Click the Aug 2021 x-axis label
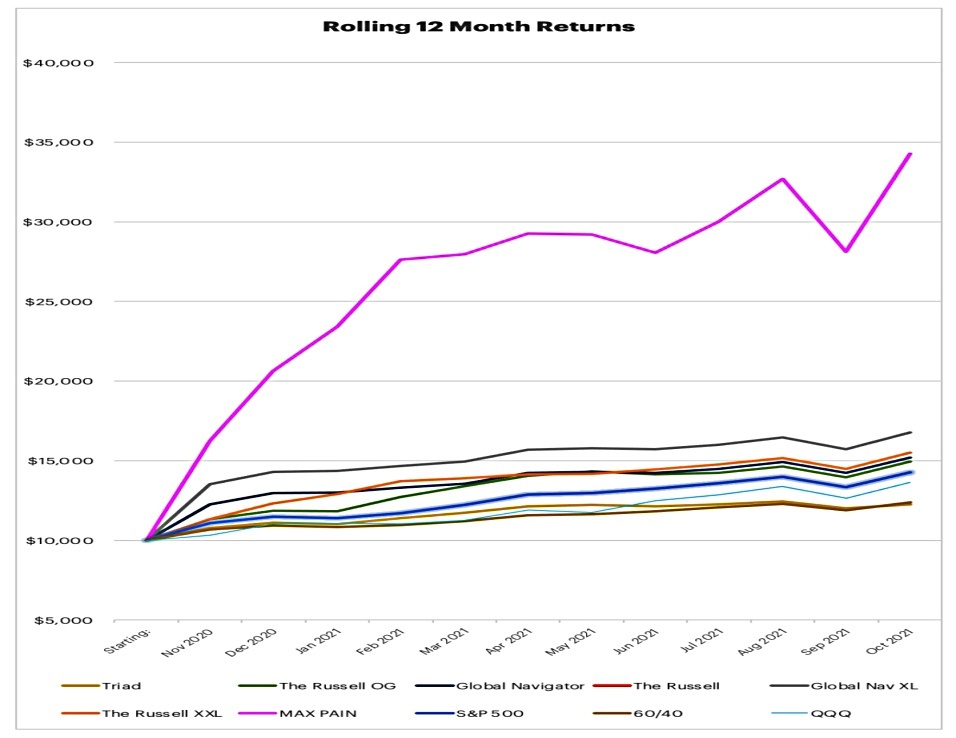956x738 pixels. [x=763, y=642]
